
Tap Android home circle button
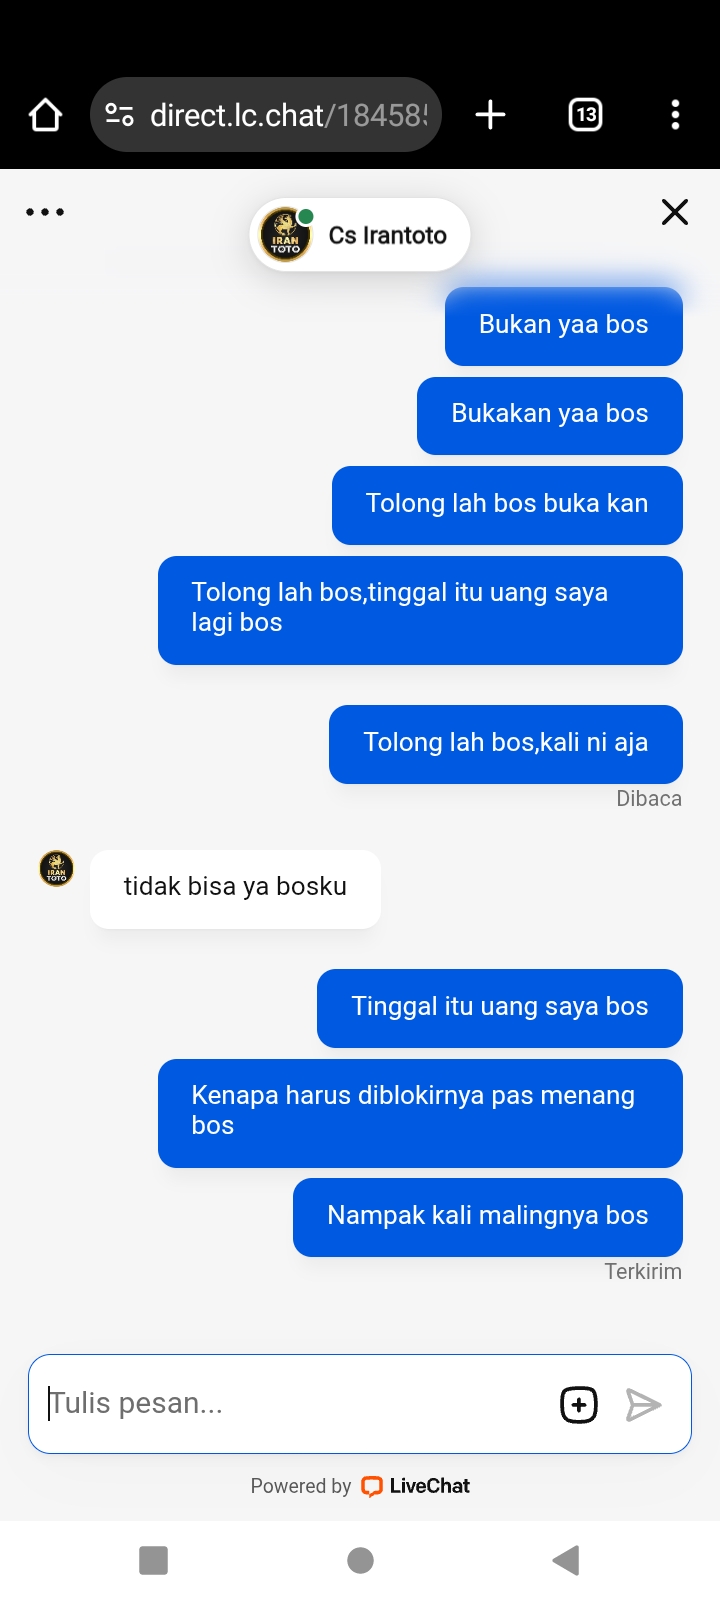(360, 1560)
